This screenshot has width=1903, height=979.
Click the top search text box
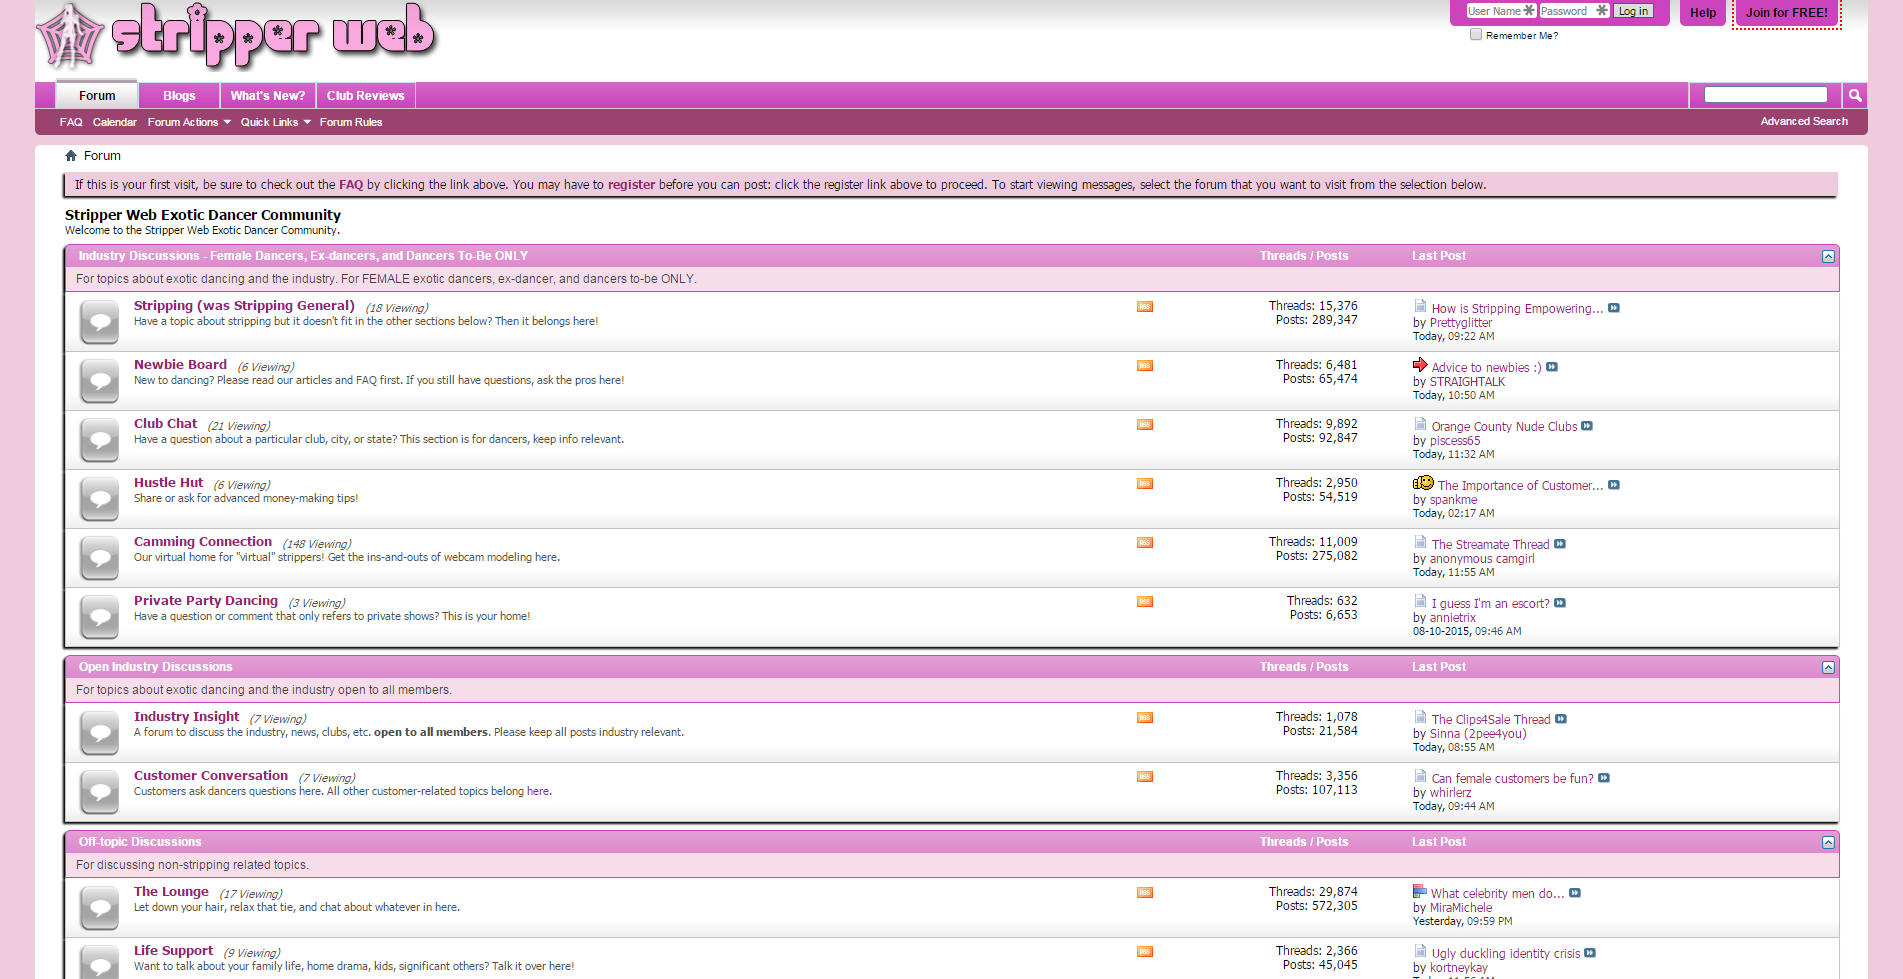1766,94
